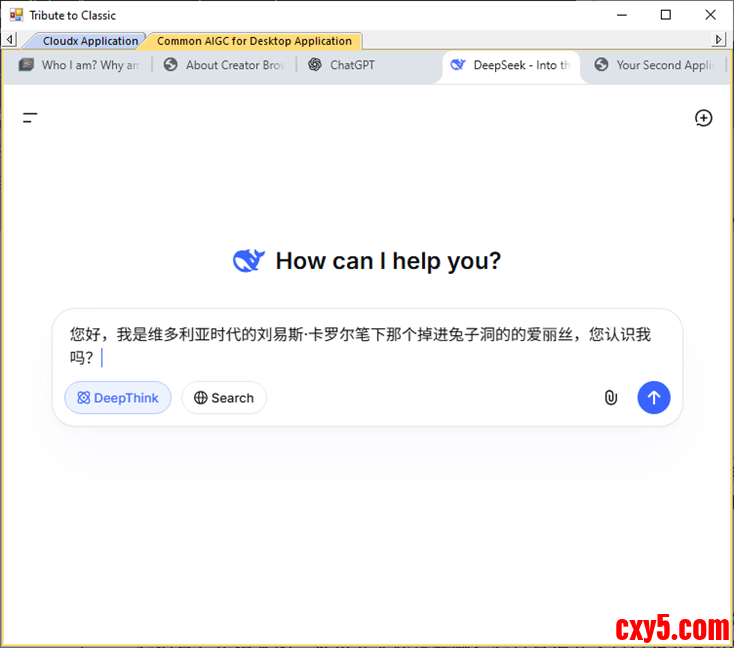
Task: Close the Tribute to Classic window
Action: click(710, 15)
